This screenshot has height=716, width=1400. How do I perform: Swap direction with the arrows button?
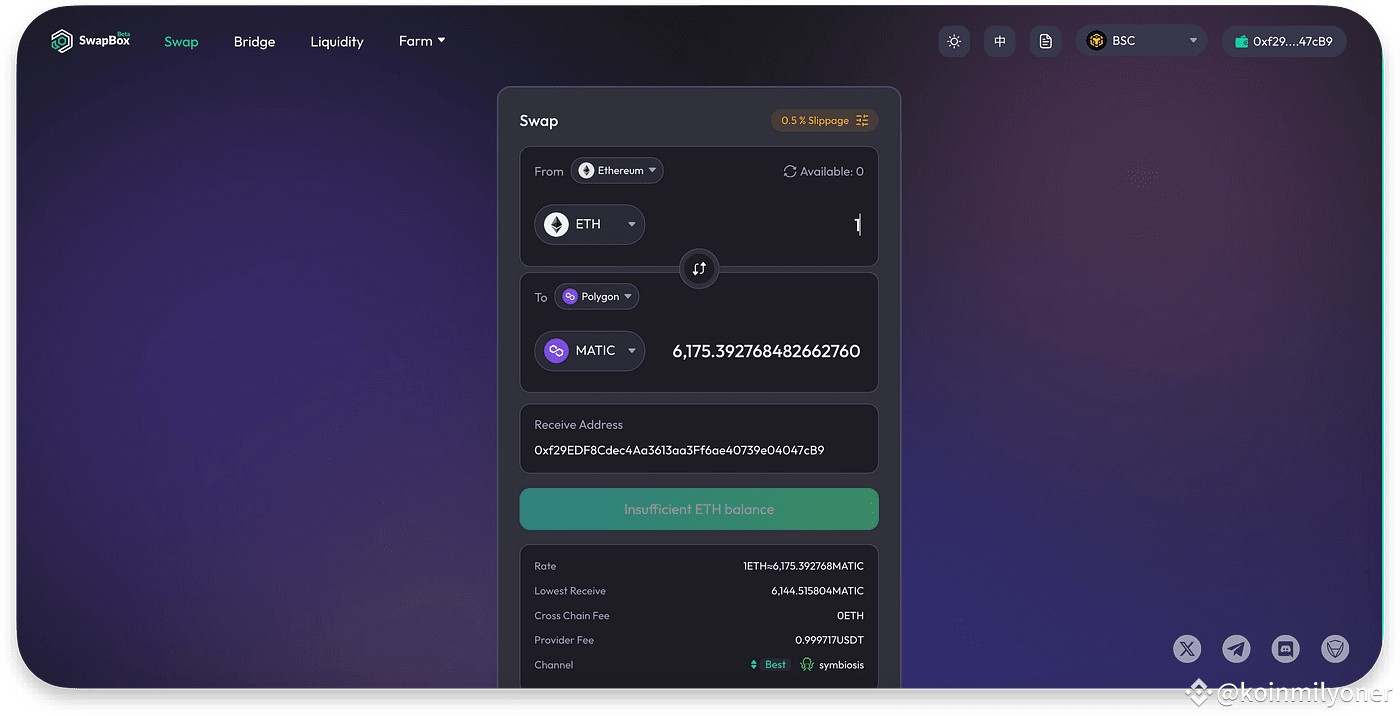tap(699, 268)
